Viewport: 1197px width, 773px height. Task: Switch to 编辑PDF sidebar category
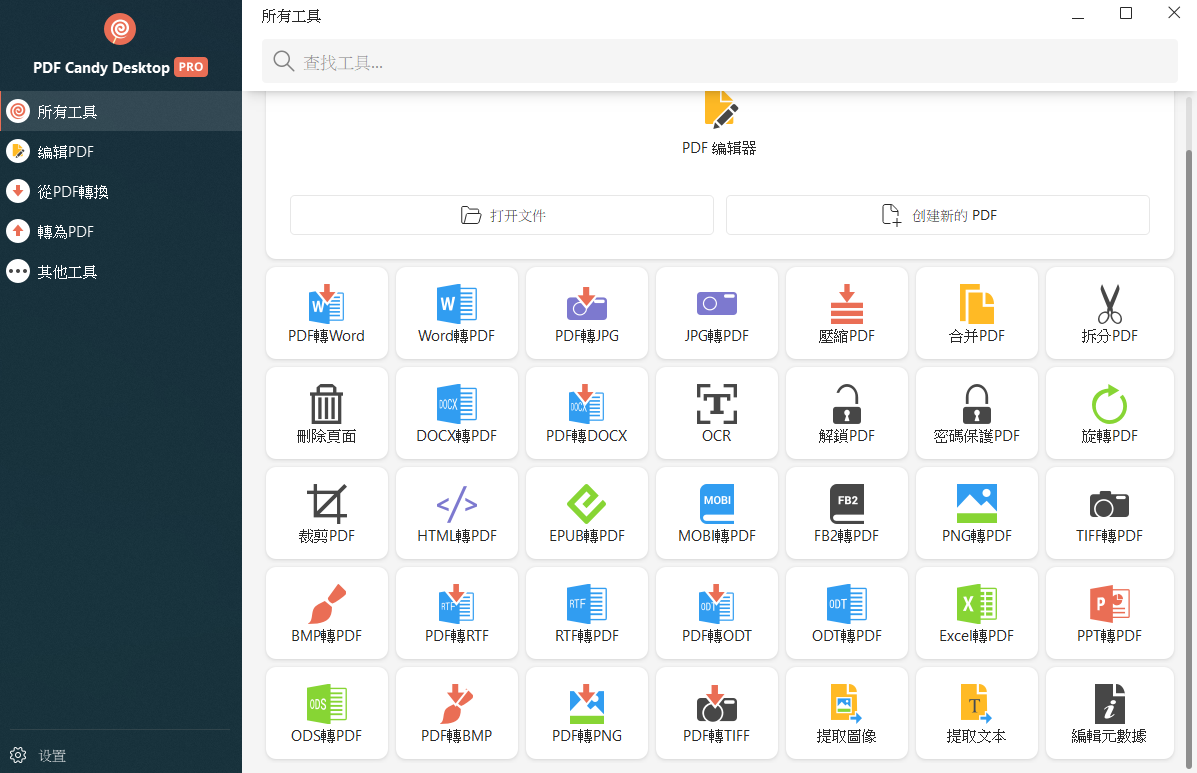tap(121, 151)
